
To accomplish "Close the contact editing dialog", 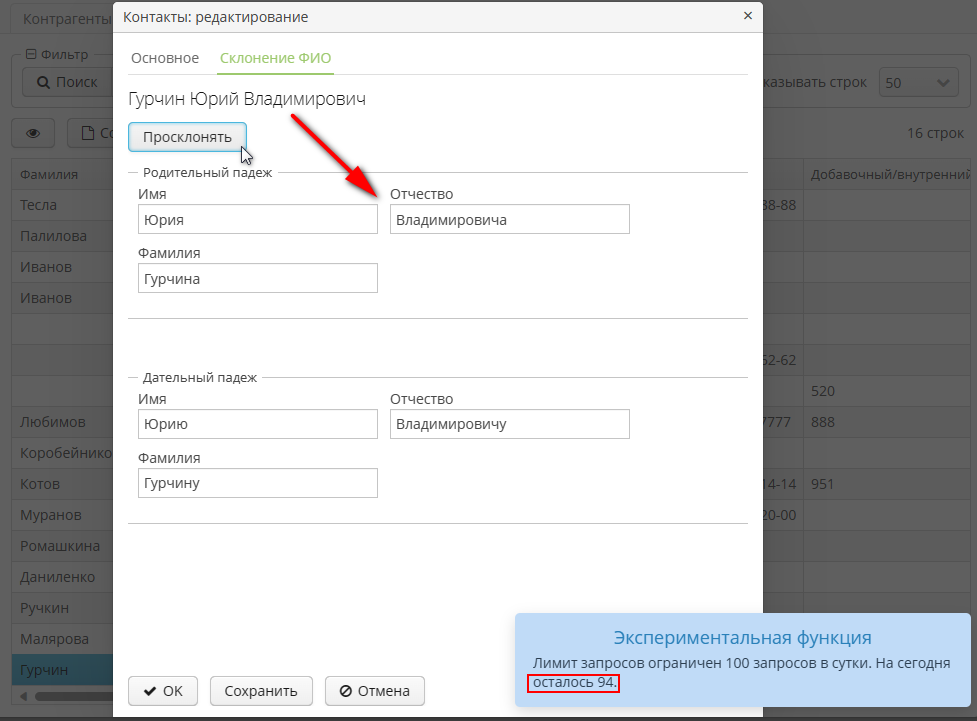I will click(x=747, y=16).
